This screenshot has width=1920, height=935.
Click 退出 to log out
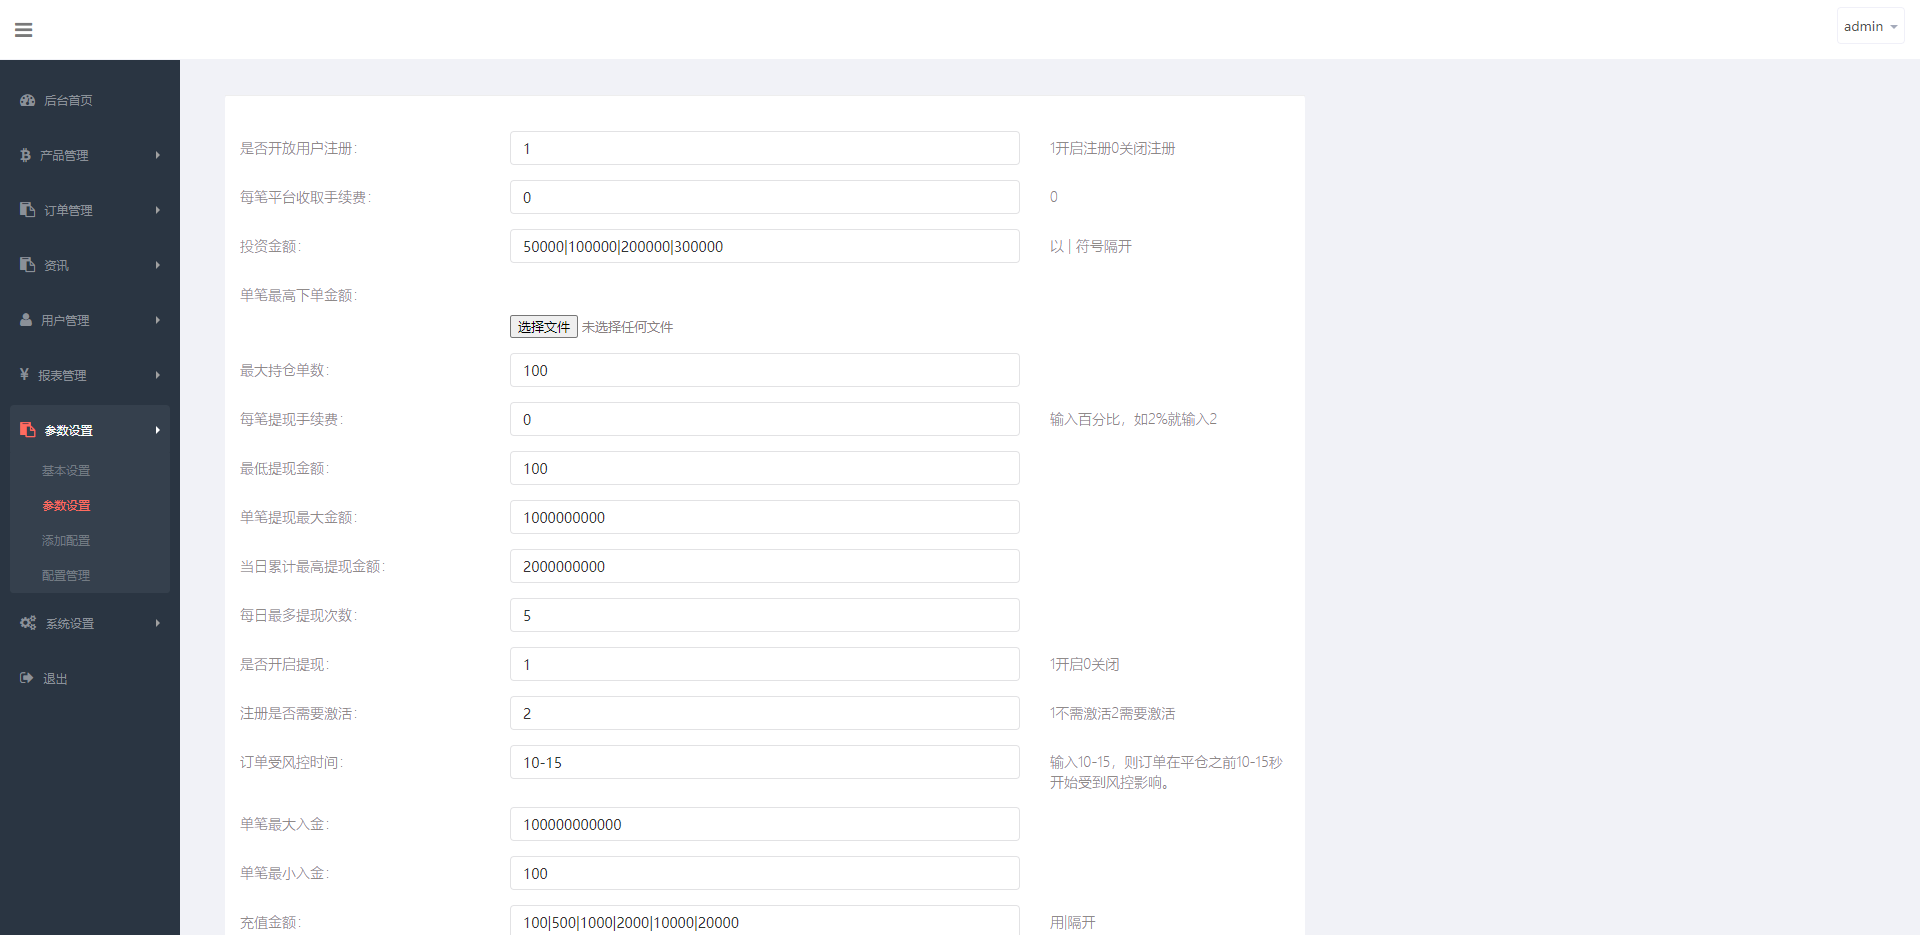click(x=55, y=678)
